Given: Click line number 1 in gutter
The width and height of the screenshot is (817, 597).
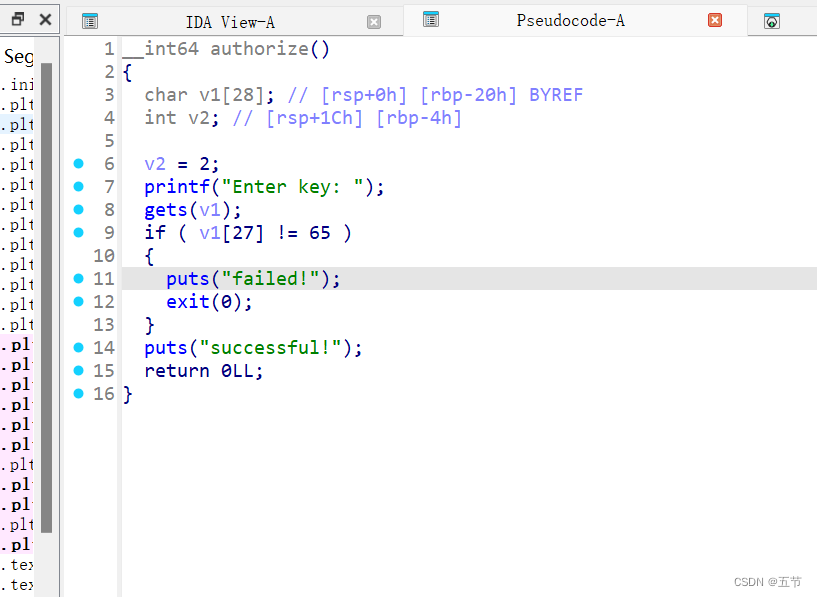Looking at the screenshot, I should click(x=109, y=49).
